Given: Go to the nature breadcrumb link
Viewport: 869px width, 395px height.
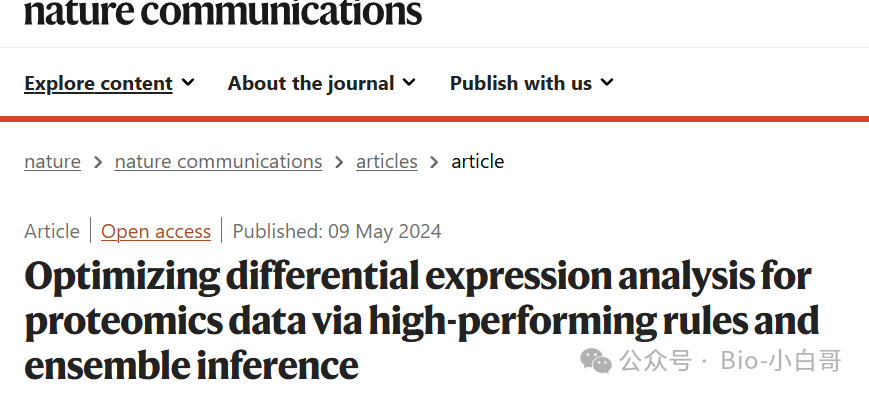Looking at the screenshot, I should (x=53, y=162).
